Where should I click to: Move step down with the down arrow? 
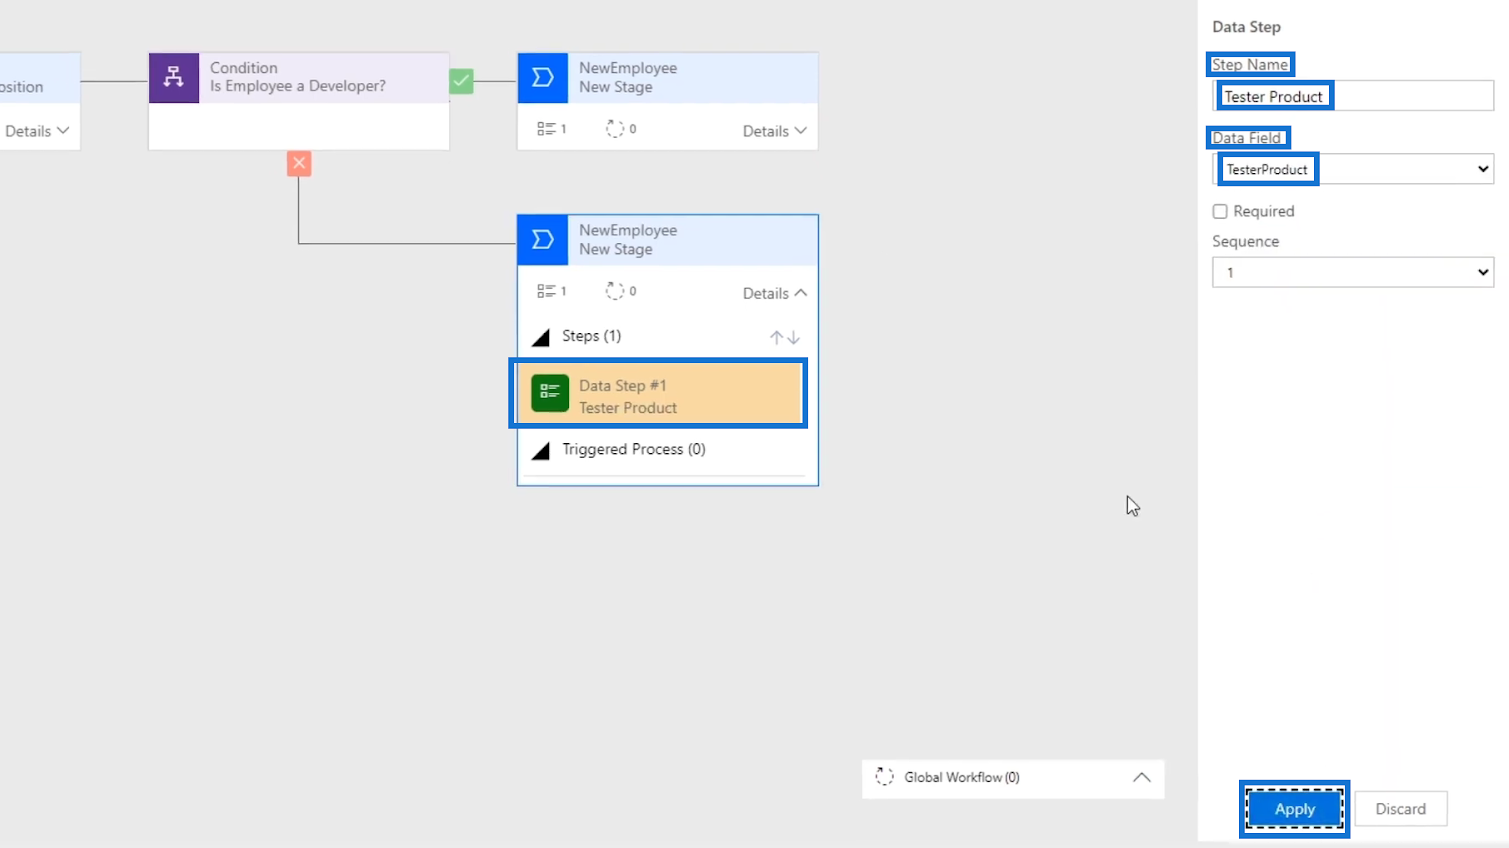click(x=793, y=337)
